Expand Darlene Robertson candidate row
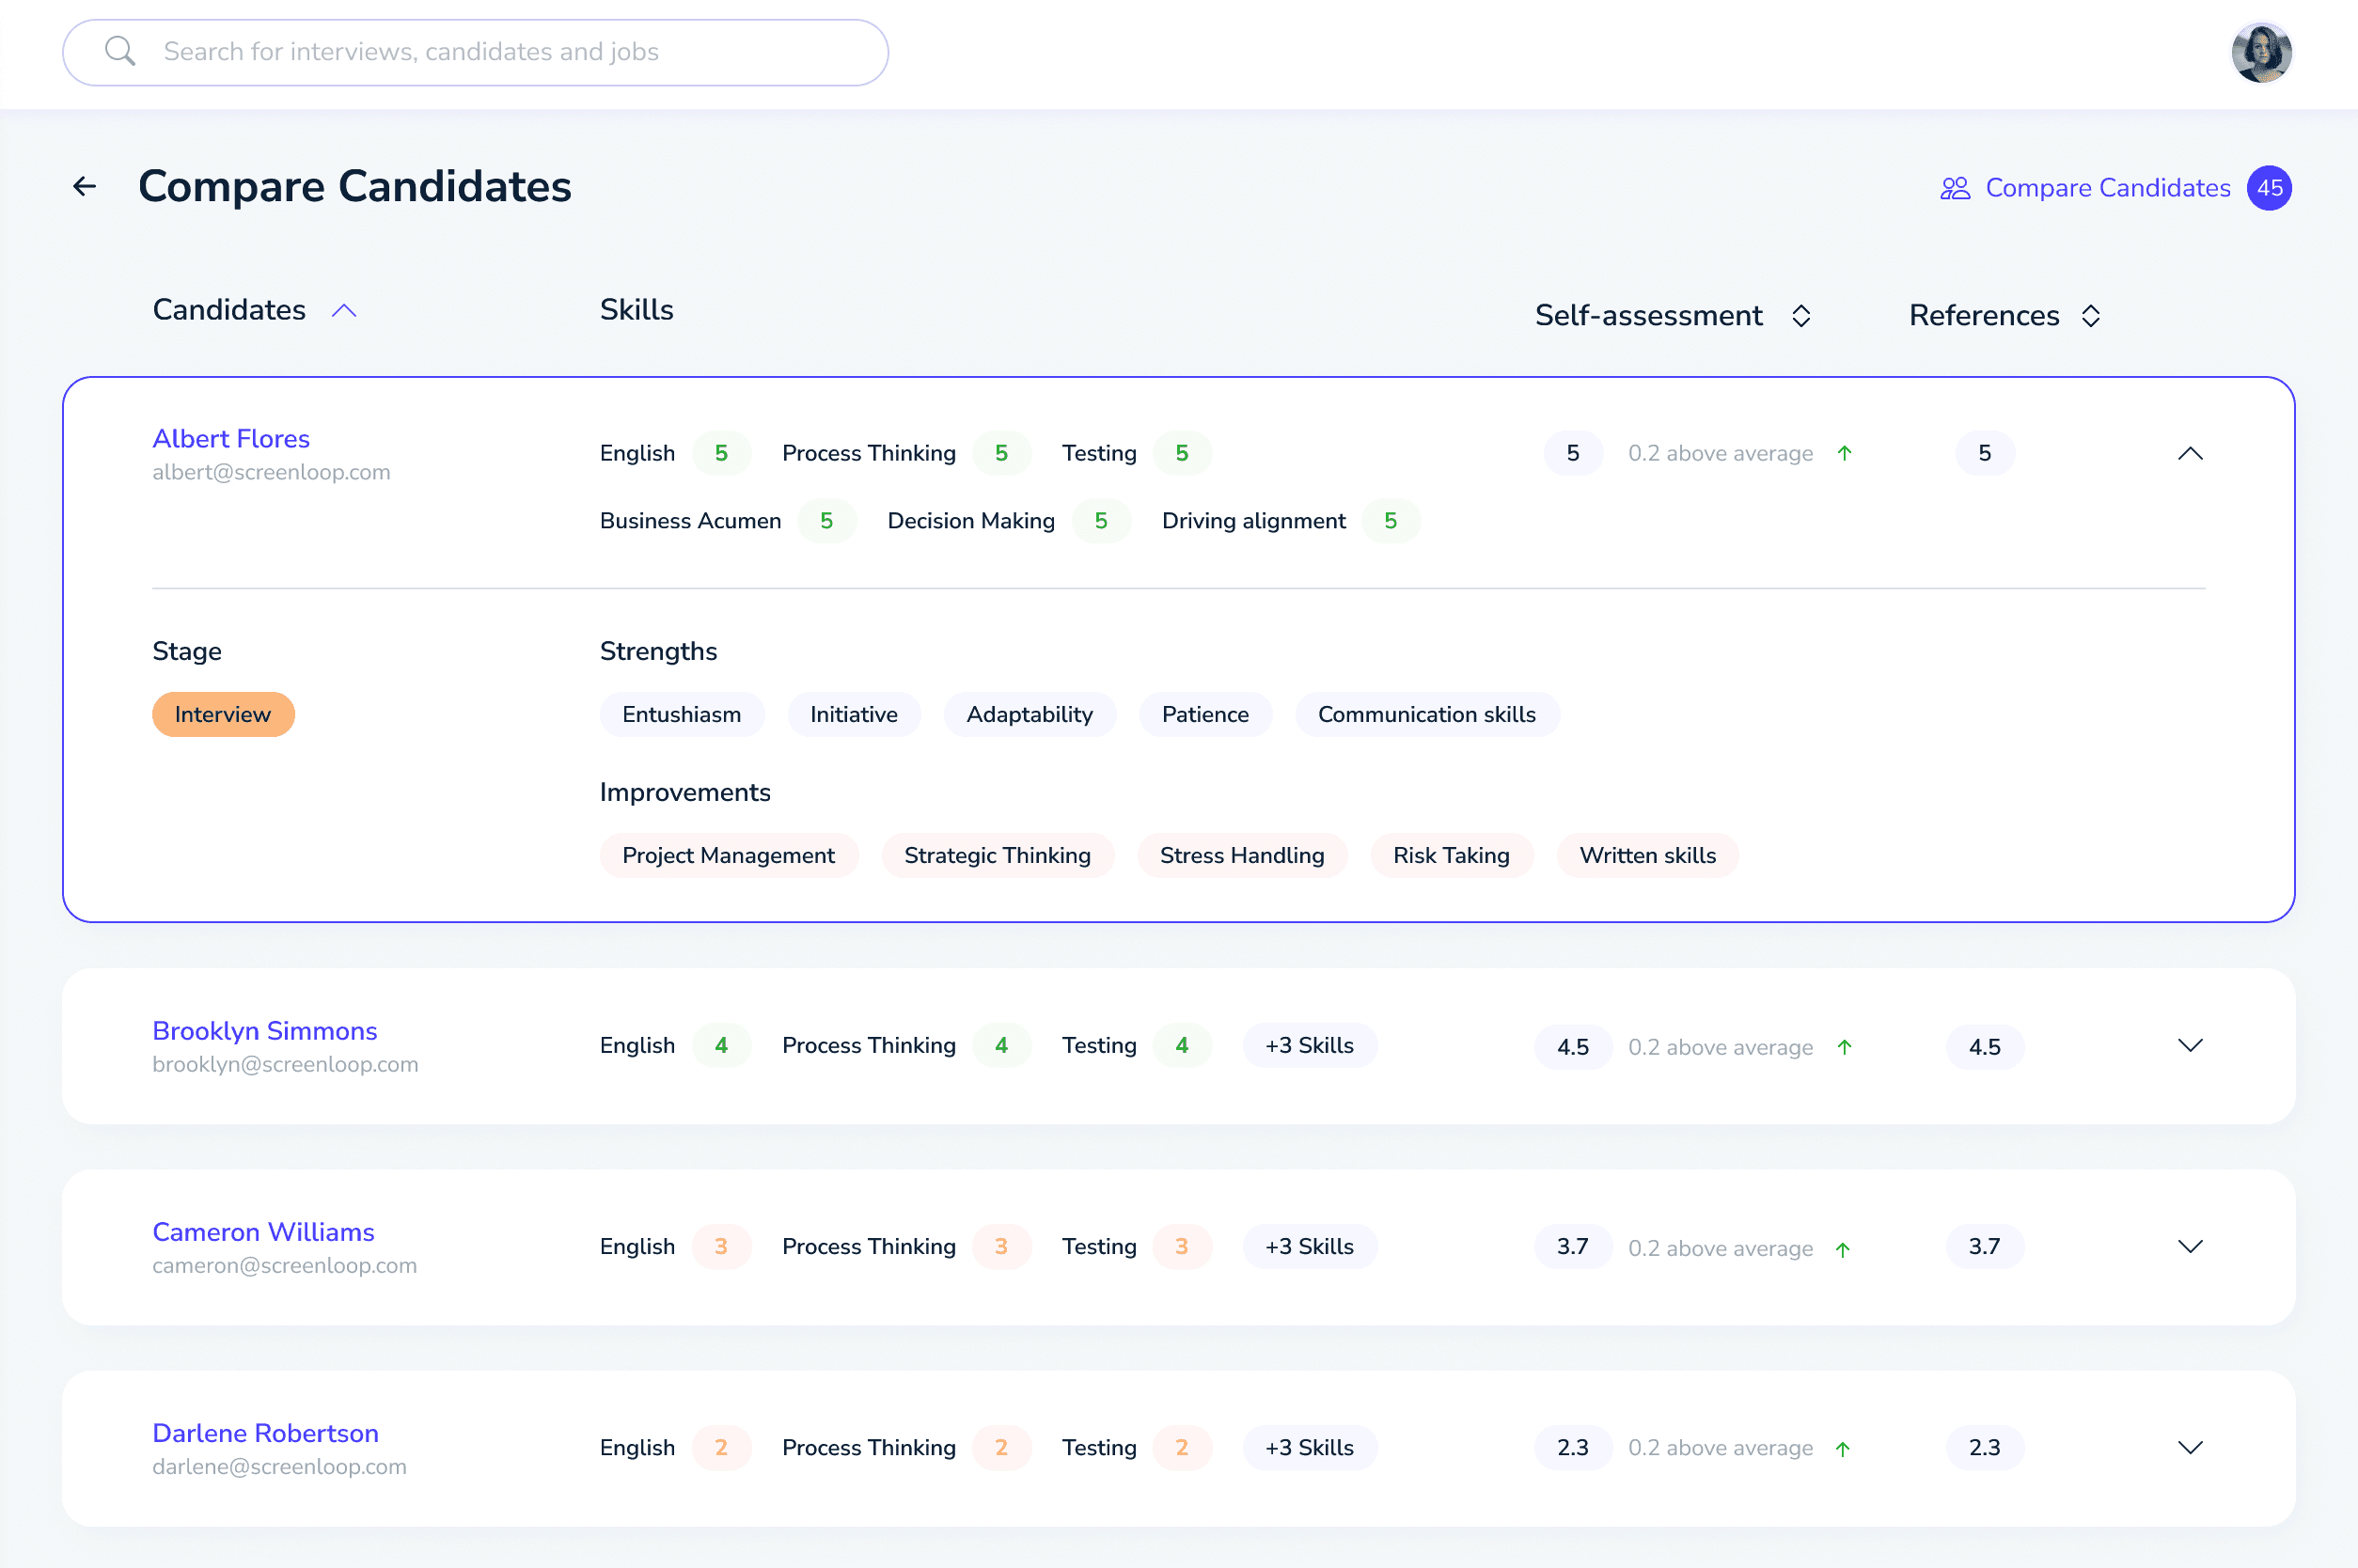Viewport: 2358px width, 1568px height. (2189, 1448)
